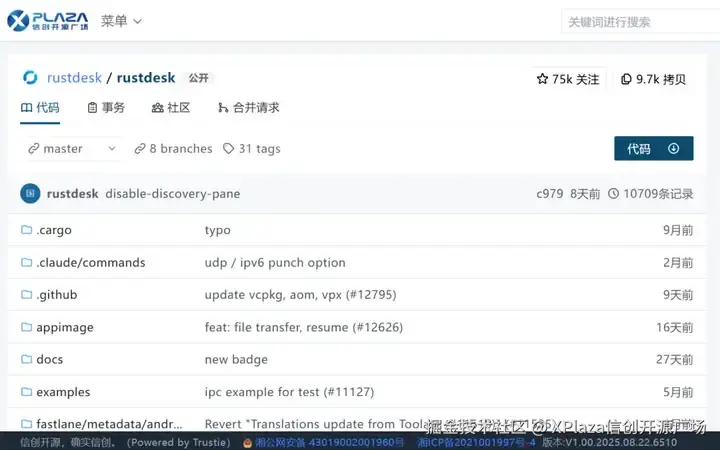Switch to the 合并请求 tab
Viewport: 720px width, 450px height.
(248, 107)
